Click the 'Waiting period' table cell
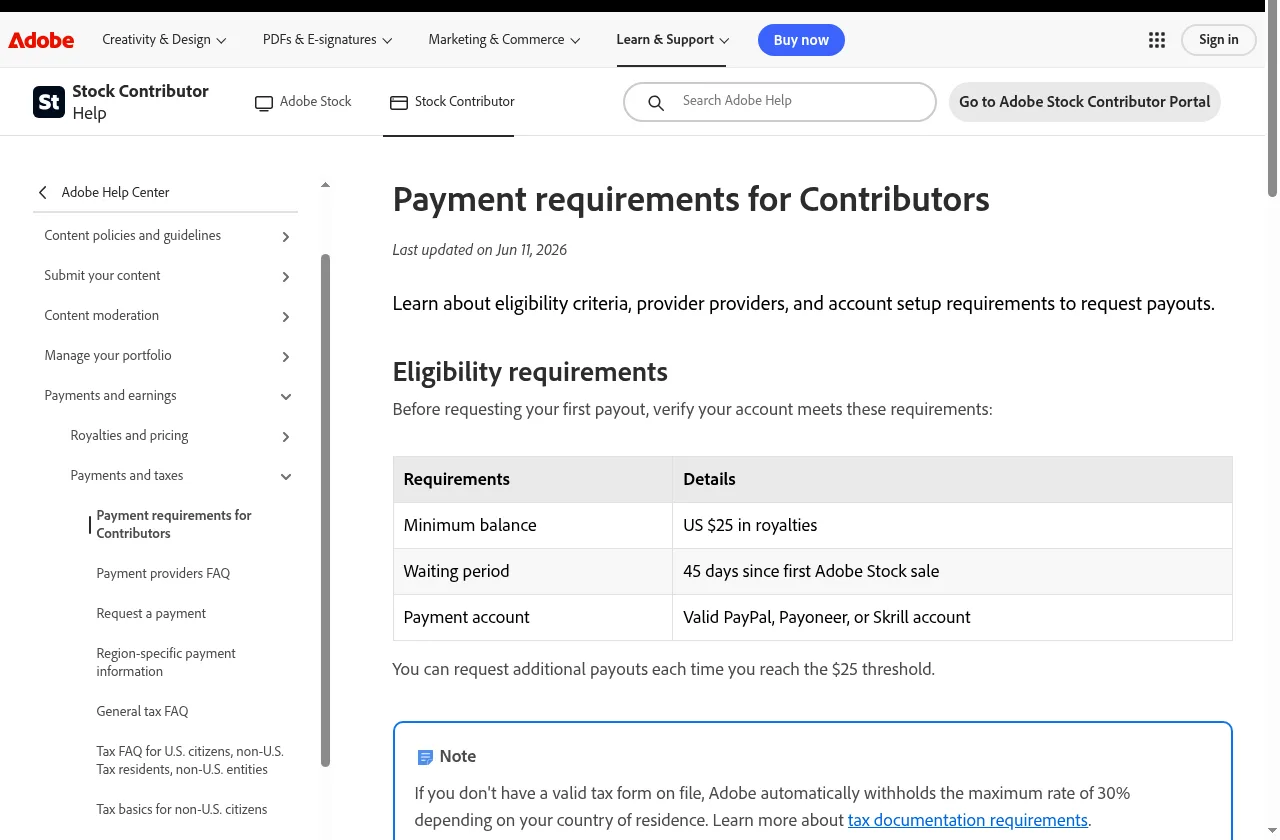 point(533,571)
